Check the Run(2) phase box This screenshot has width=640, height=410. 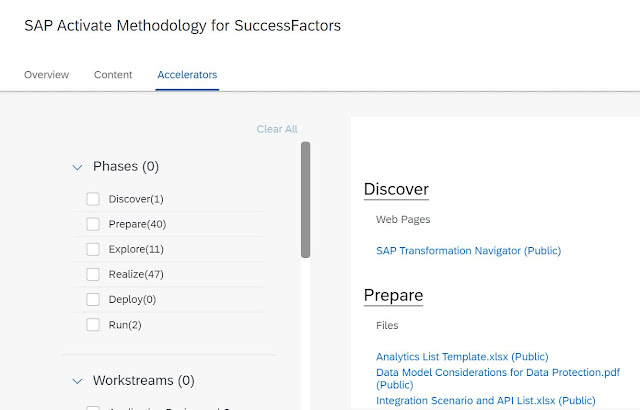pos(93,325)
